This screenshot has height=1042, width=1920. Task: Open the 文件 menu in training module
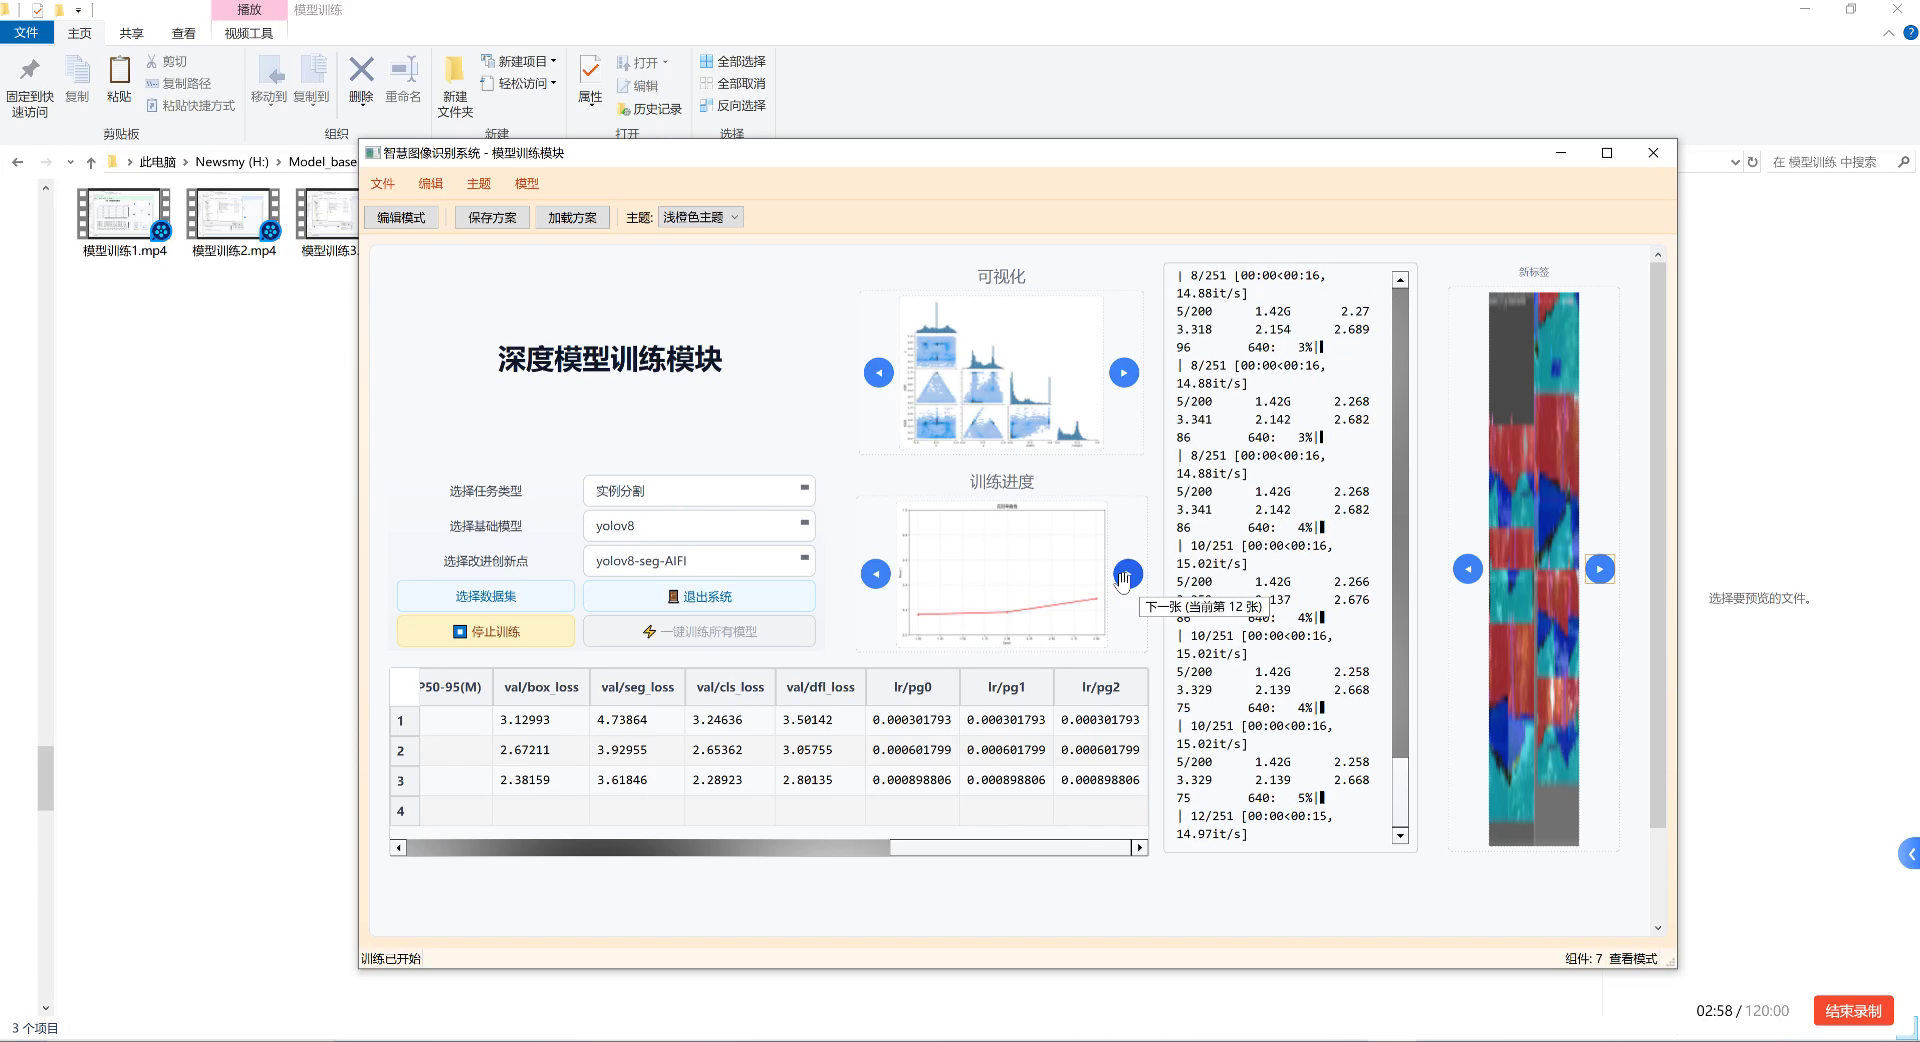coord(383,183)
